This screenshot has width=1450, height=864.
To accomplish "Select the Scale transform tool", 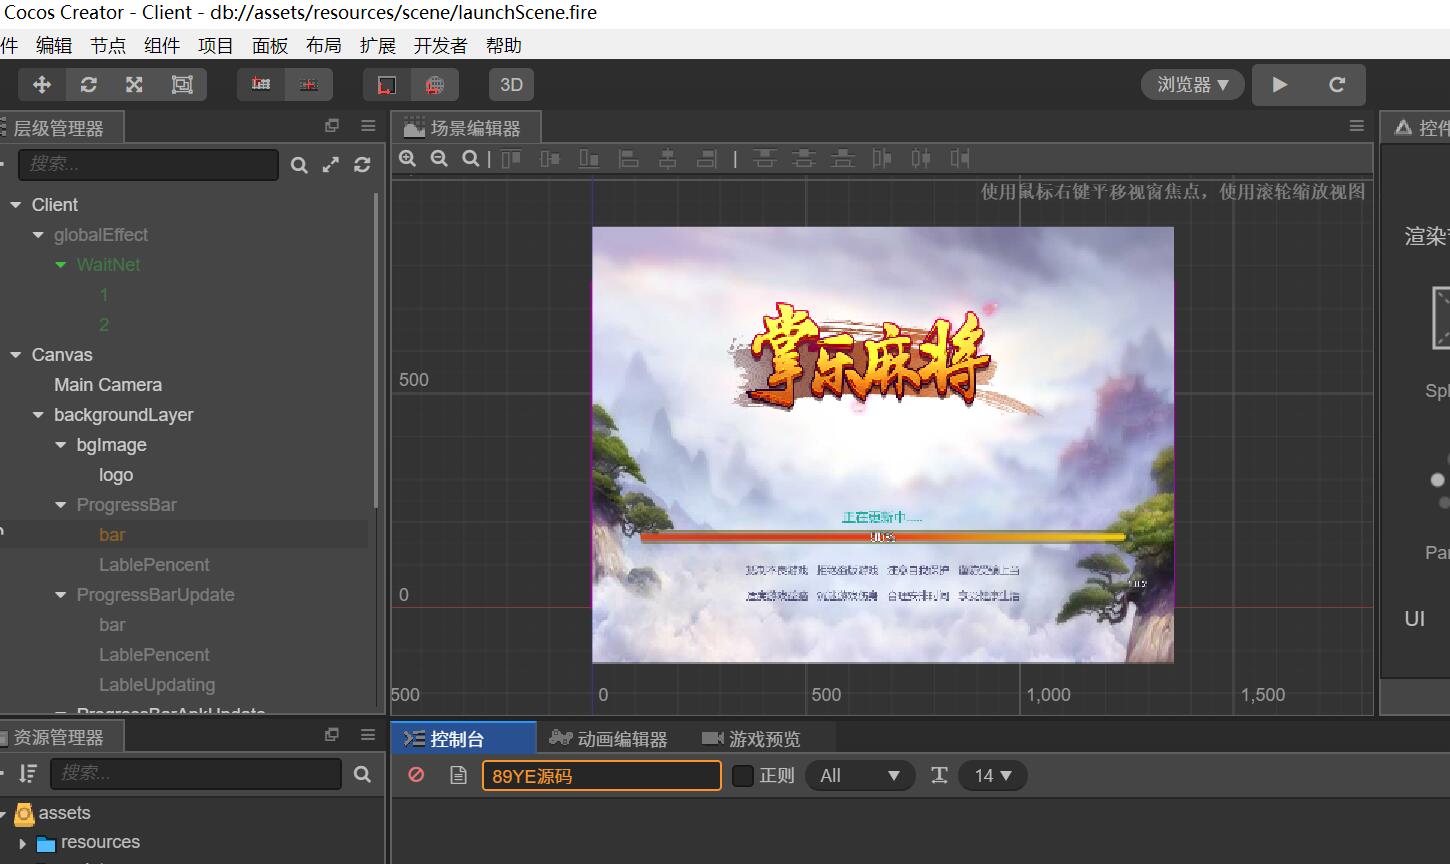I will point(134,85).
